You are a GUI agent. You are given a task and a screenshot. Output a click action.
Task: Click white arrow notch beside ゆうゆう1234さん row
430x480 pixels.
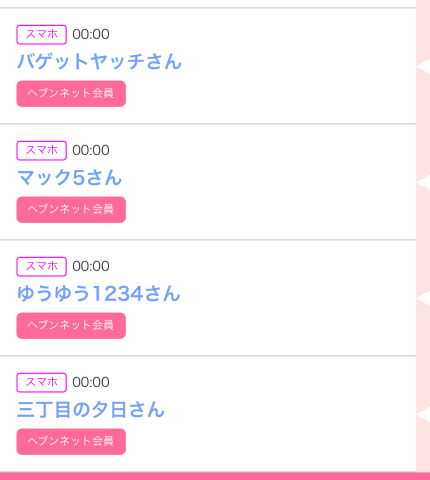423,298
